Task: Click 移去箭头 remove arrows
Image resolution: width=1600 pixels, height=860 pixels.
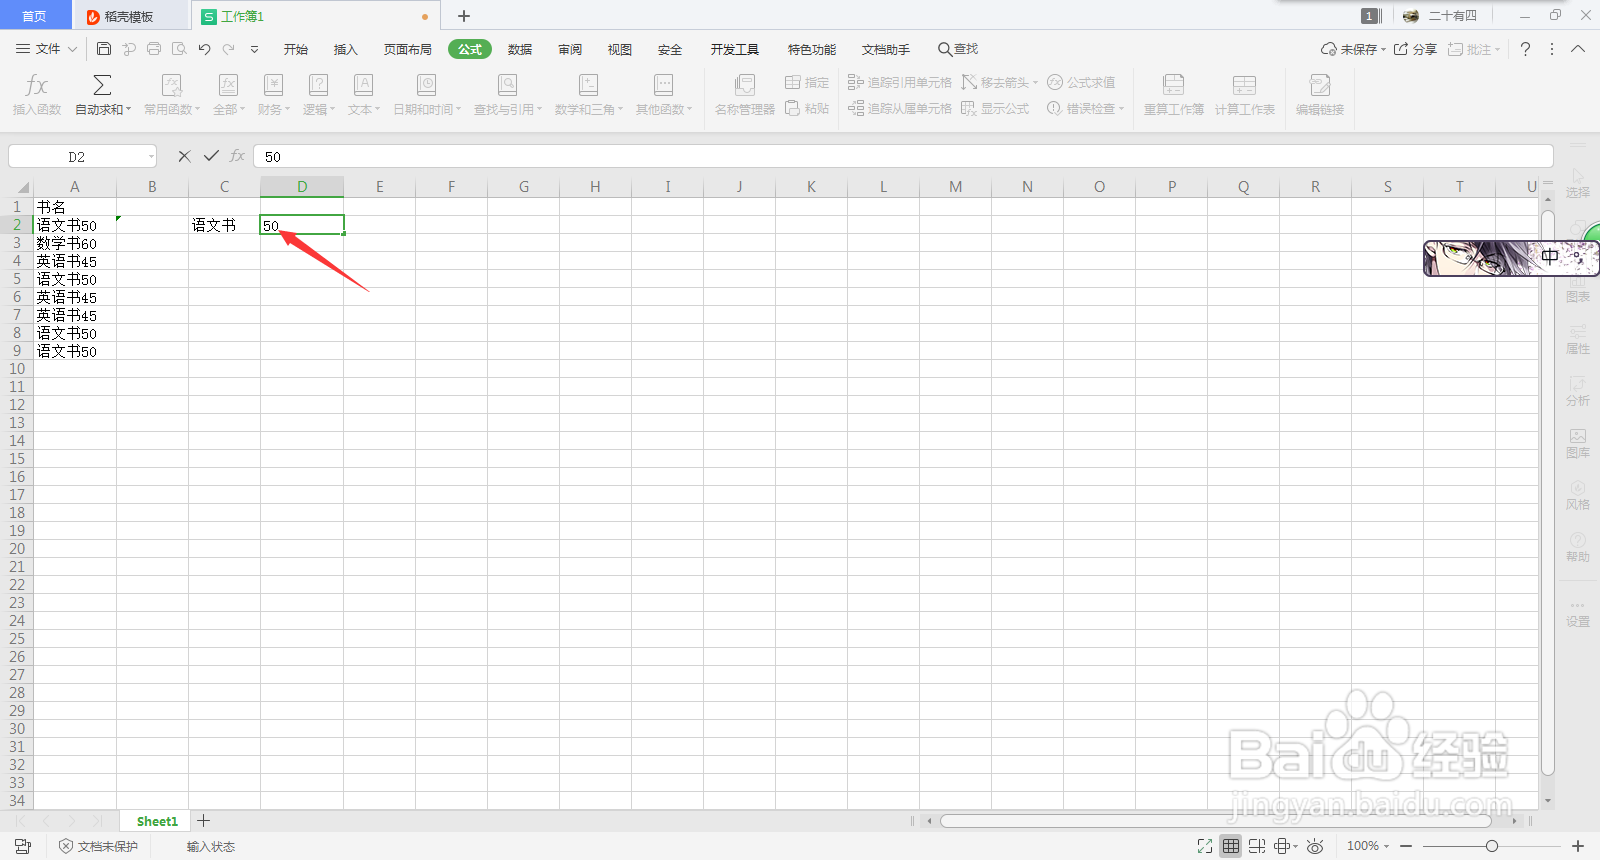Action: pos(1000,82)
